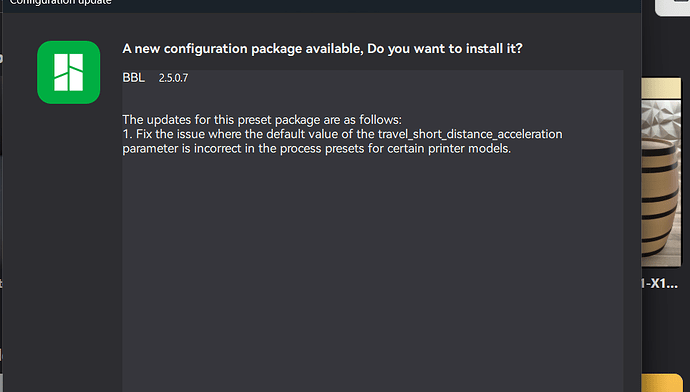Click the Configuration update dialog title bar

321,4
